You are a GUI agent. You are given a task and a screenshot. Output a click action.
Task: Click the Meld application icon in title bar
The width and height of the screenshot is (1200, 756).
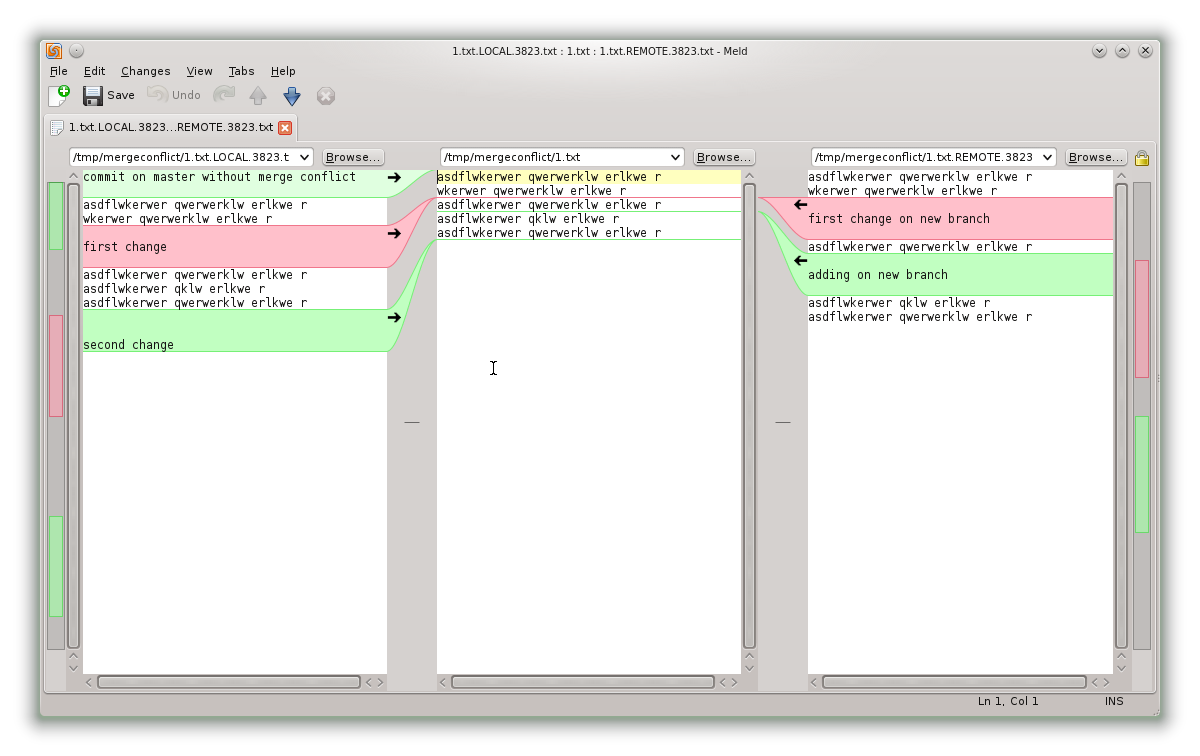(x=55, y=51)
